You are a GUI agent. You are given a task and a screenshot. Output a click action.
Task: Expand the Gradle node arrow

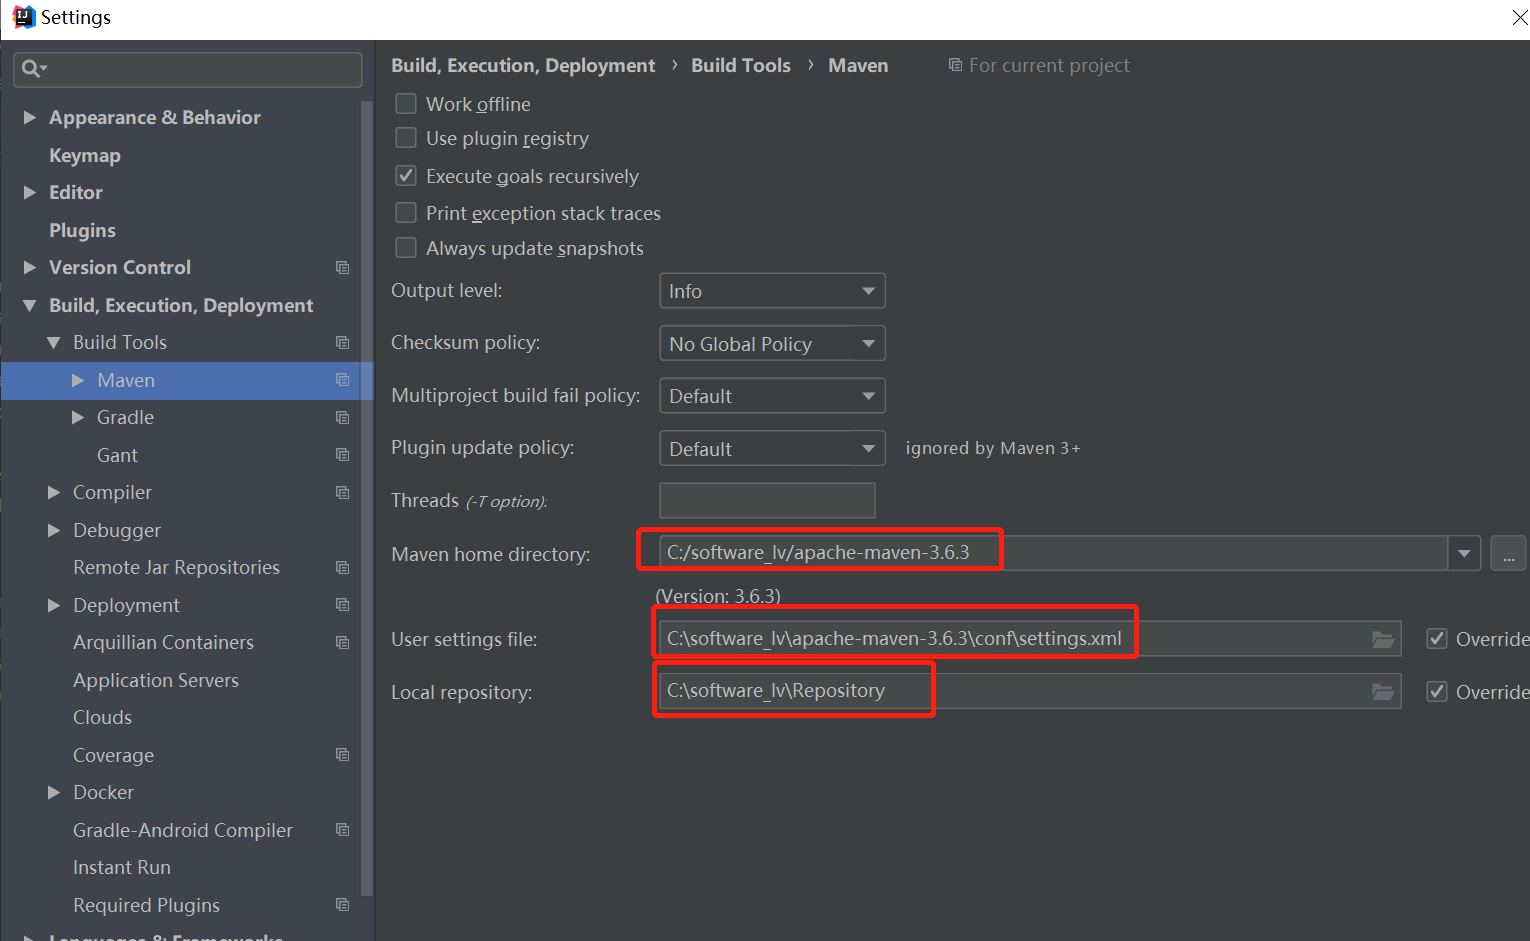pyautogui.click(x=78, y=418)
